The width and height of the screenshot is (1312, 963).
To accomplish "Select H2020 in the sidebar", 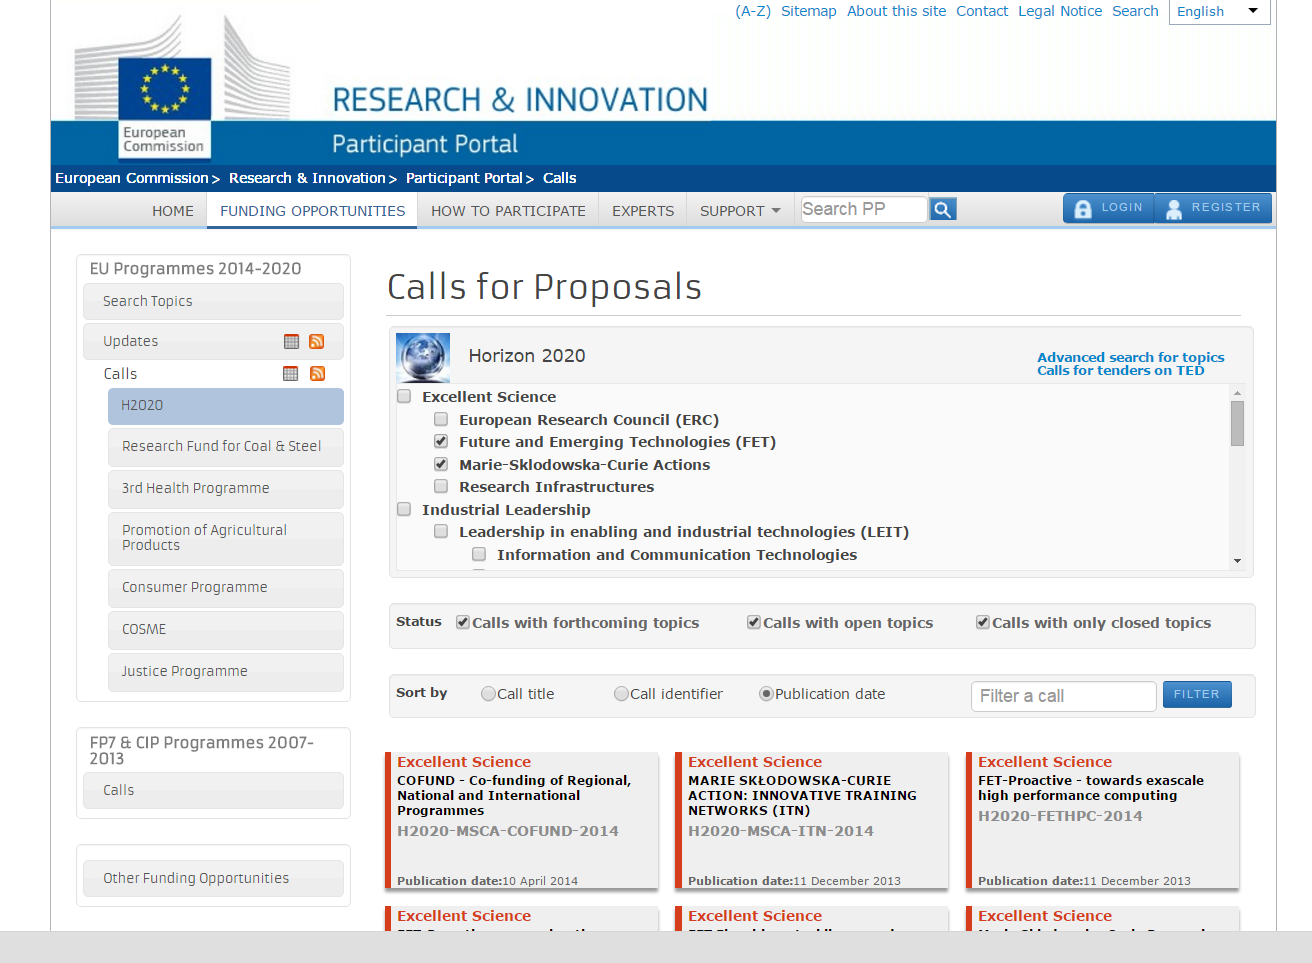I will [x=225, y=406].
